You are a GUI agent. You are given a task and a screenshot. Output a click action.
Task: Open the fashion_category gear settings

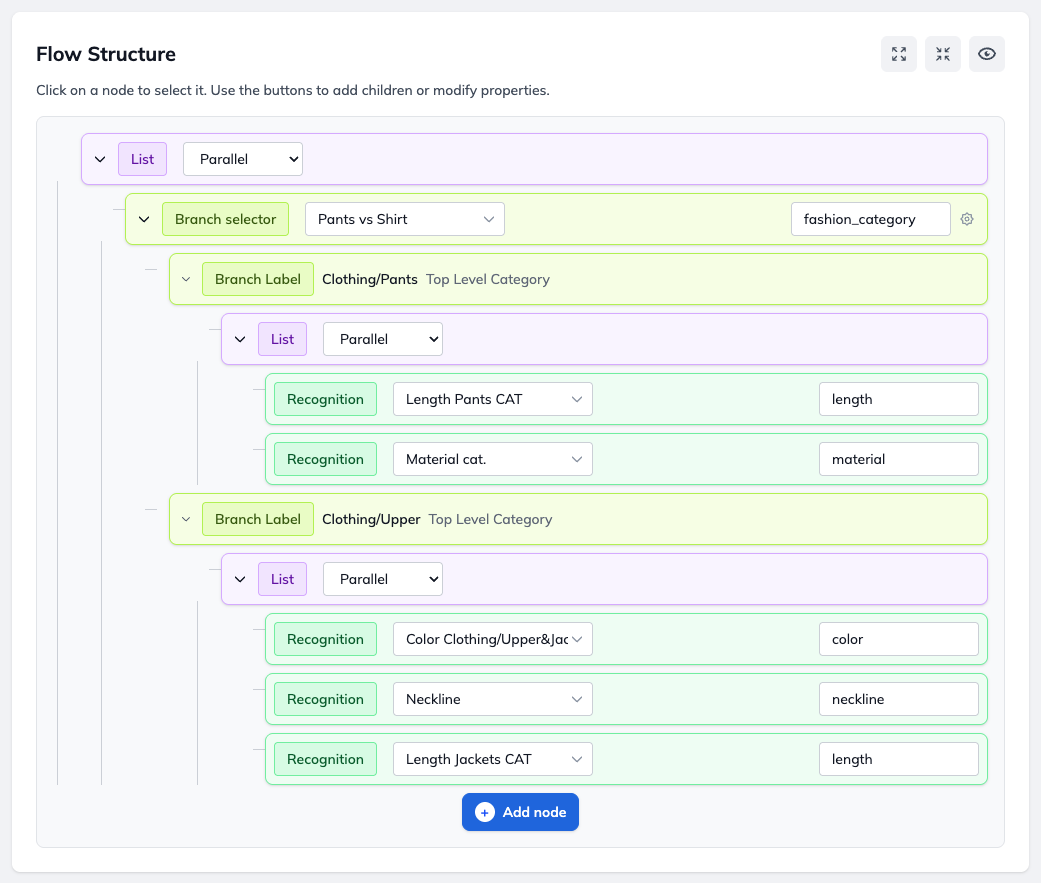tap(966, 219)
